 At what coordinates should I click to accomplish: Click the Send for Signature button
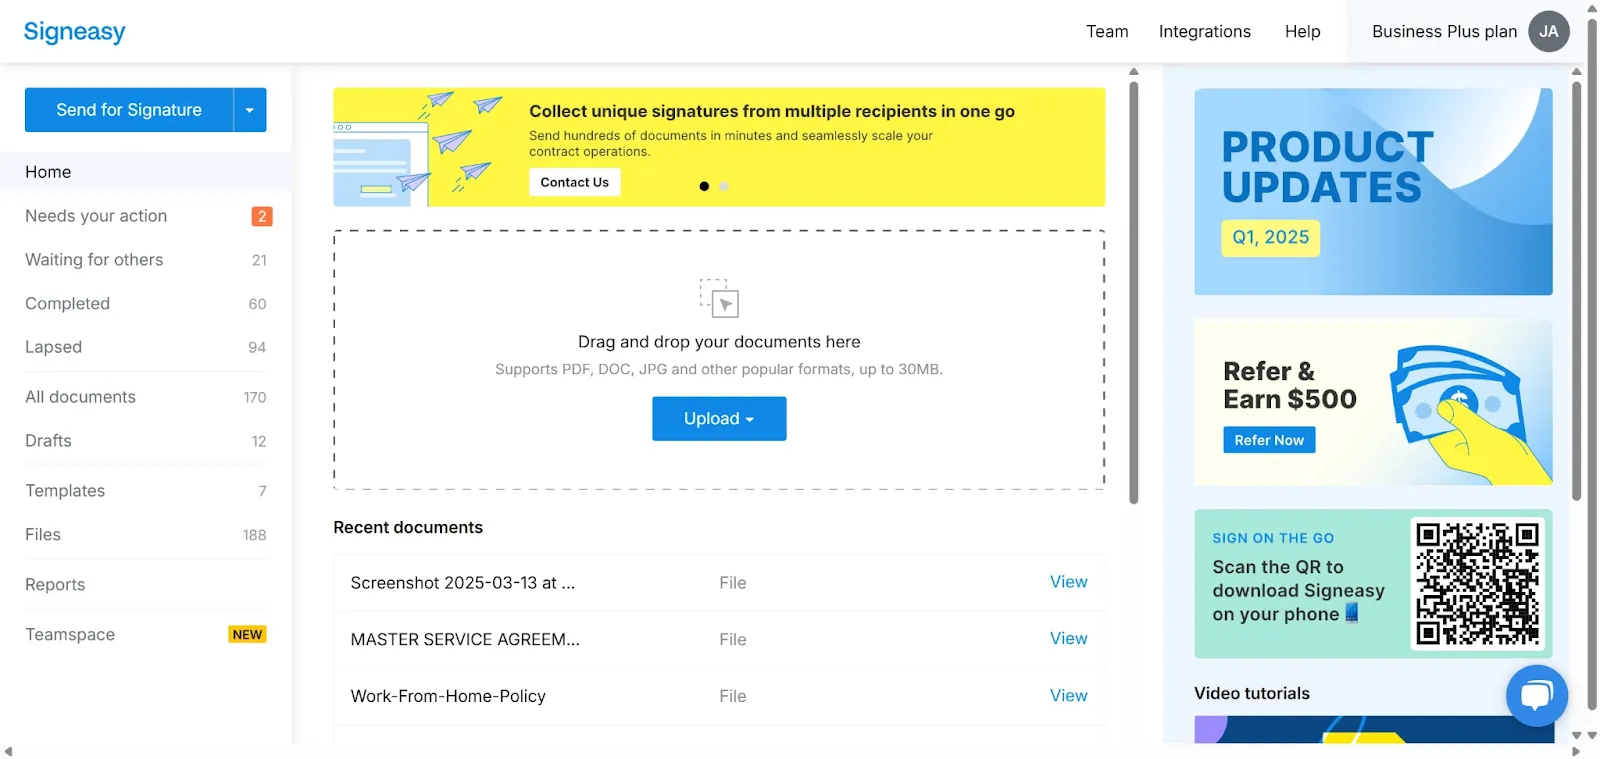tap(129, 110)
